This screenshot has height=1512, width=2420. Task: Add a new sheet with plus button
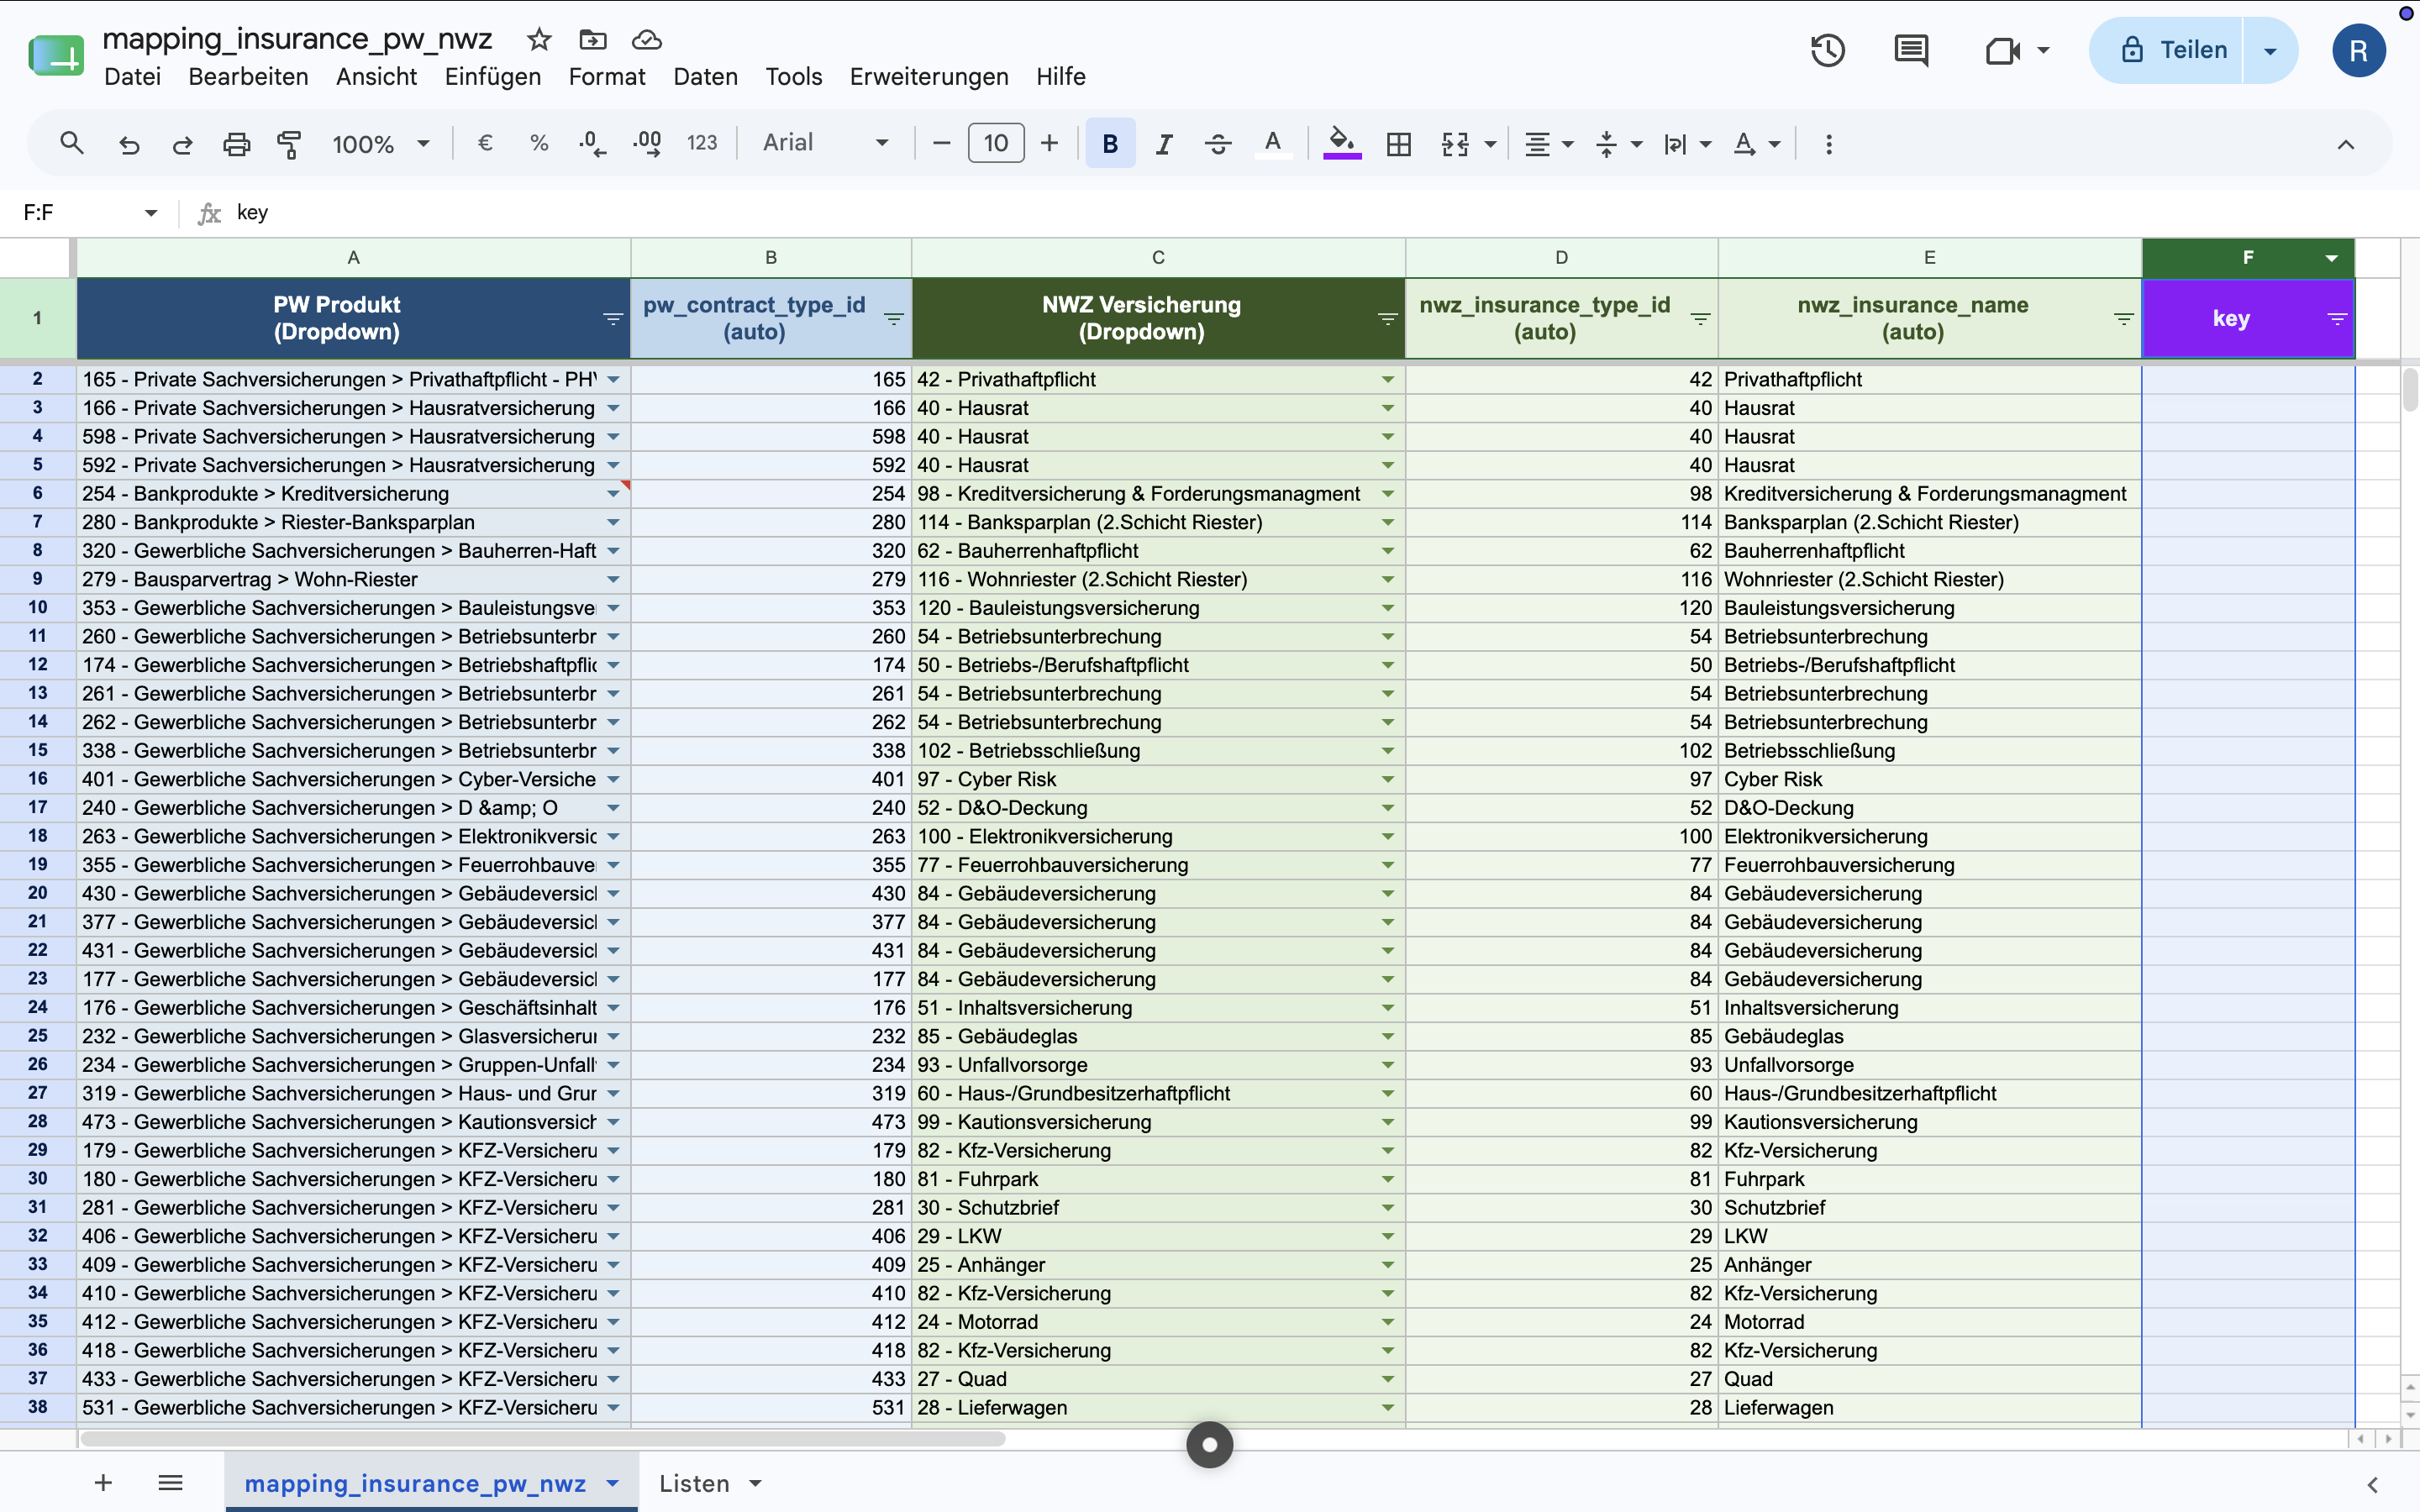[103, 1483]
